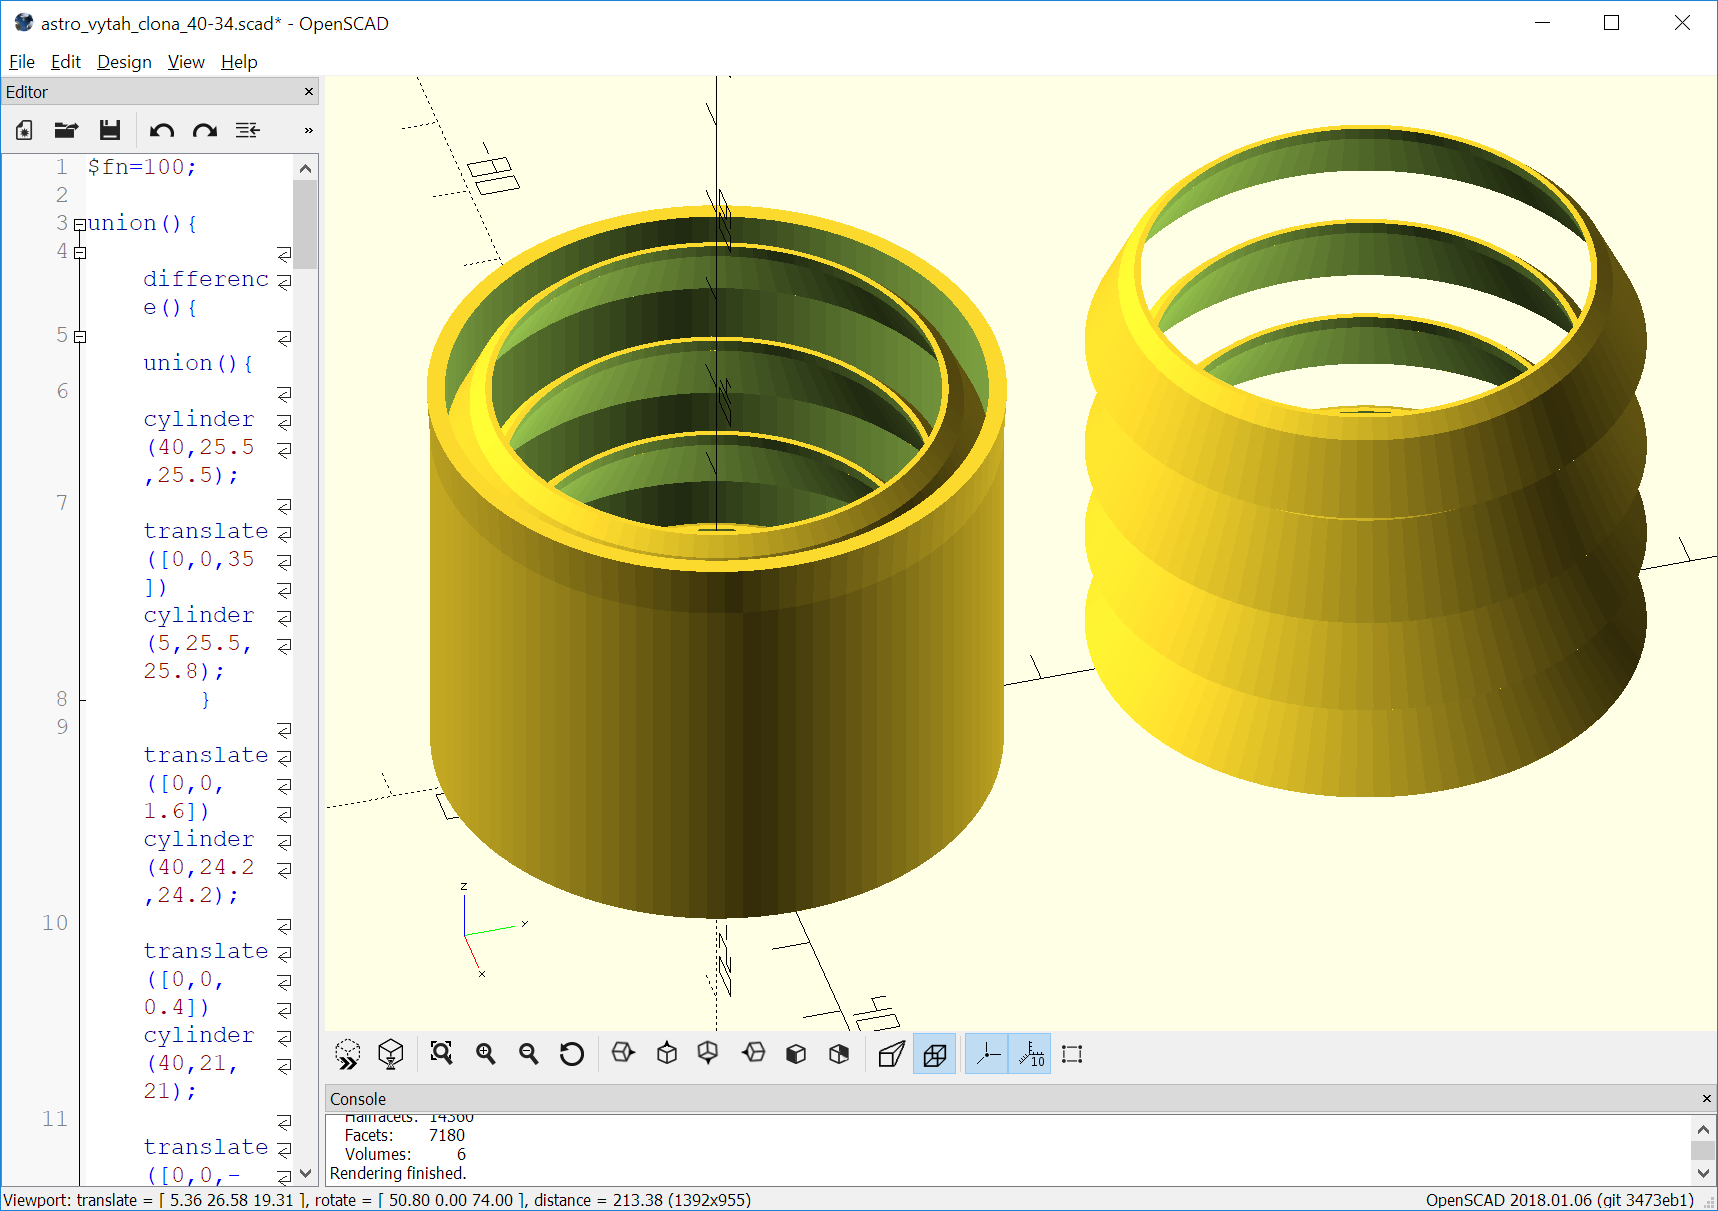Switch to the Top view cube icon

(x=667, y=1053)
